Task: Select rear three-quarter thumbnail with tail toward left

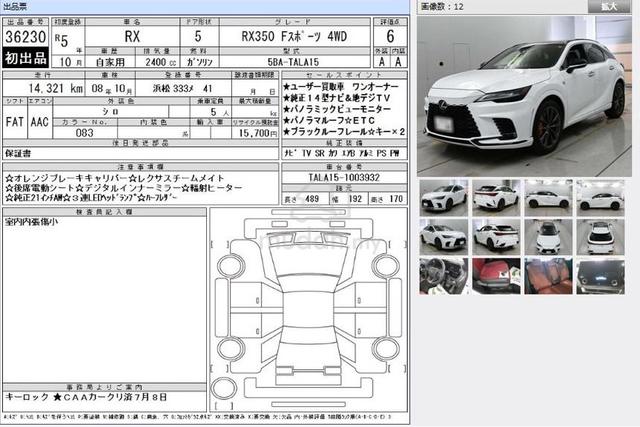Action: click(496, 198)
